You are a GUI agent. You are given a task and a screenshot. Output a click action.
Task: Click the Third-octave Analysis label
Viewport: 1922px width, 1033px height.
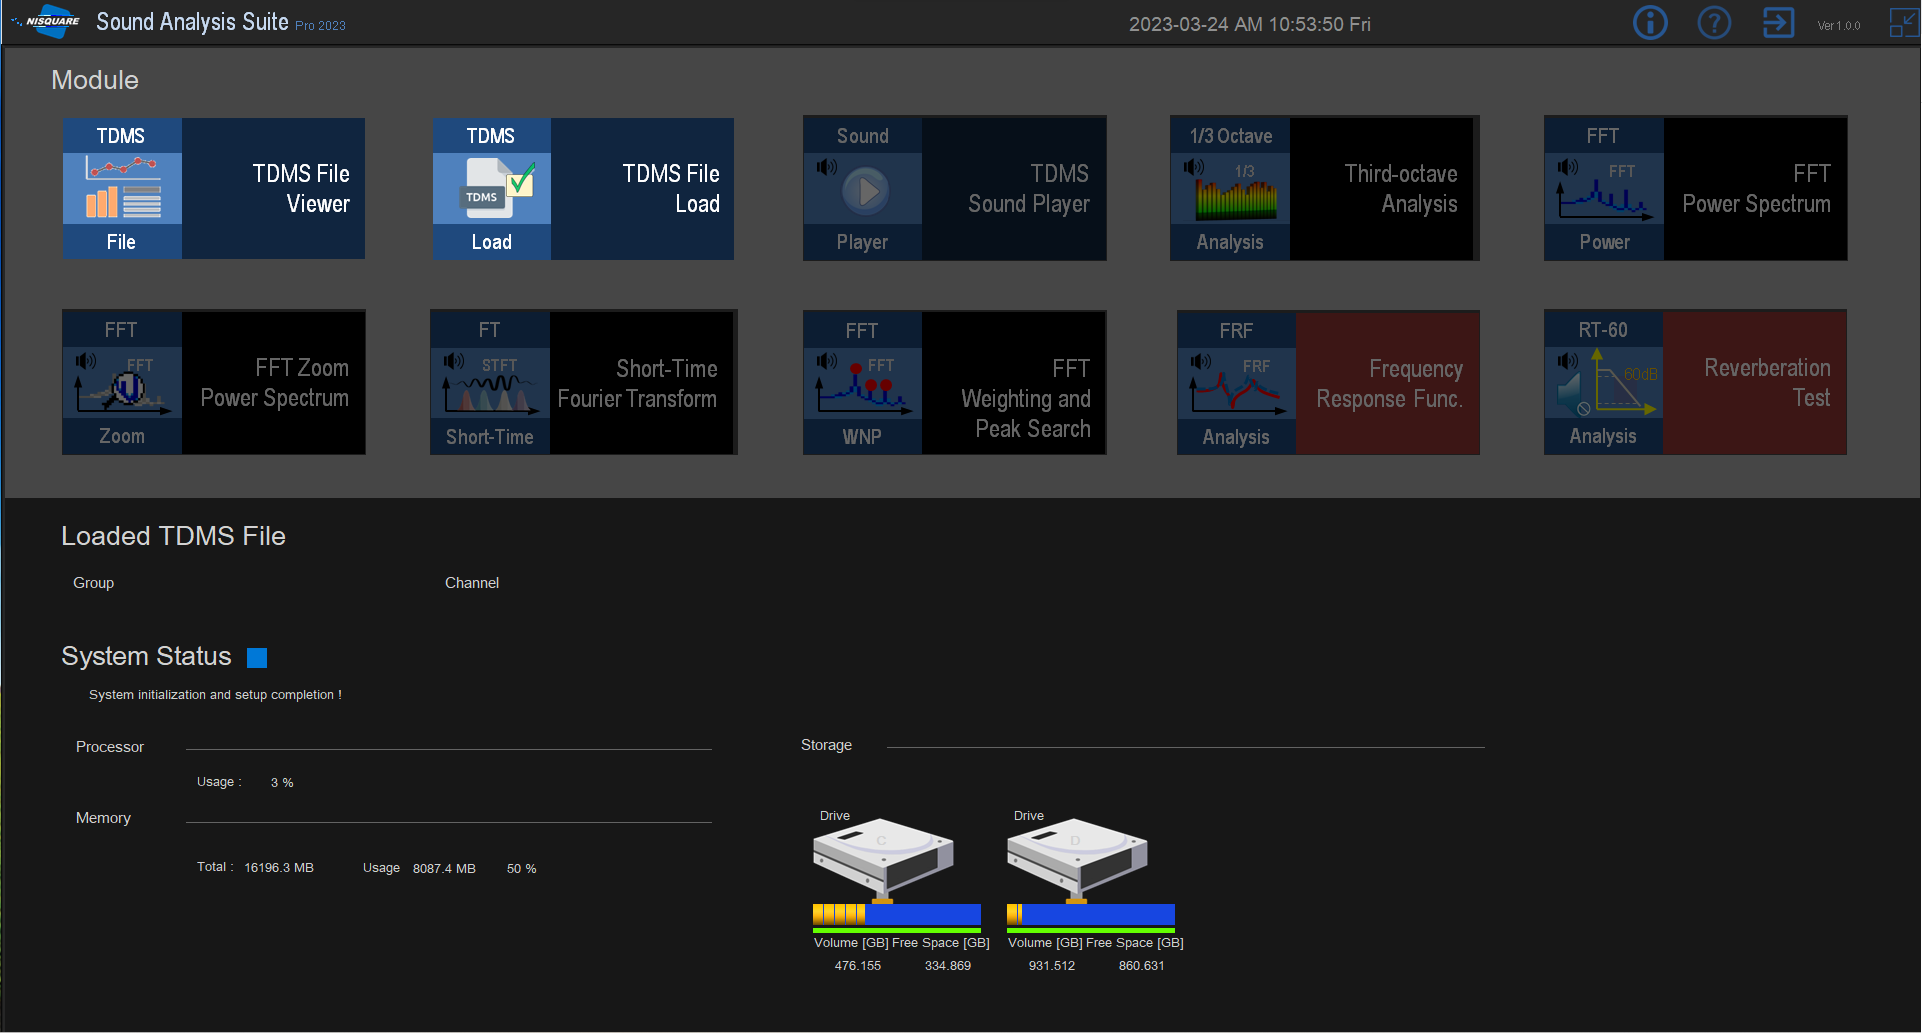pos(1400,189)
